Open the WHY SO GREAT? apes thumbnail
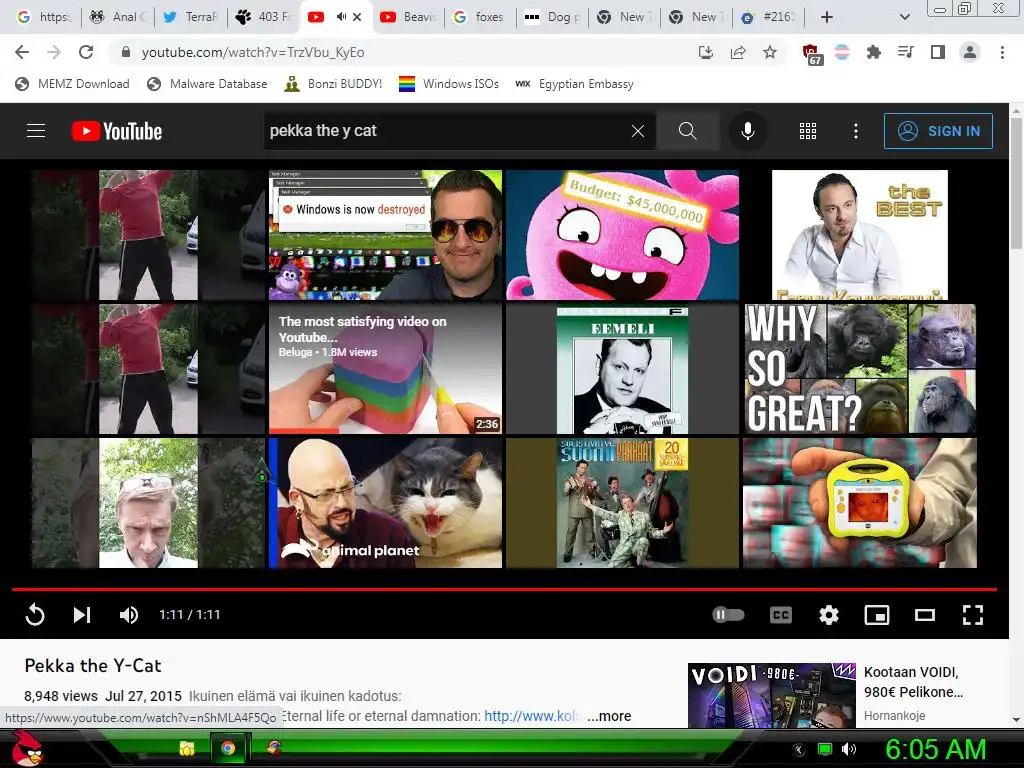The width and height of the screenshot is (1024, 768). coord(860,369)
